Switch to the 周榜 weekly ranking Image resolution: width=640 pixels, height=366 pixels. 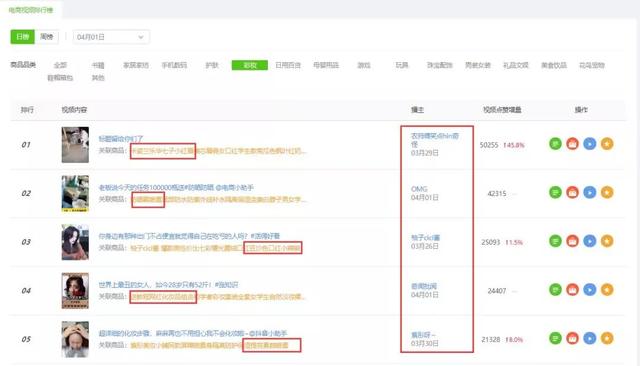pos(47,37)
